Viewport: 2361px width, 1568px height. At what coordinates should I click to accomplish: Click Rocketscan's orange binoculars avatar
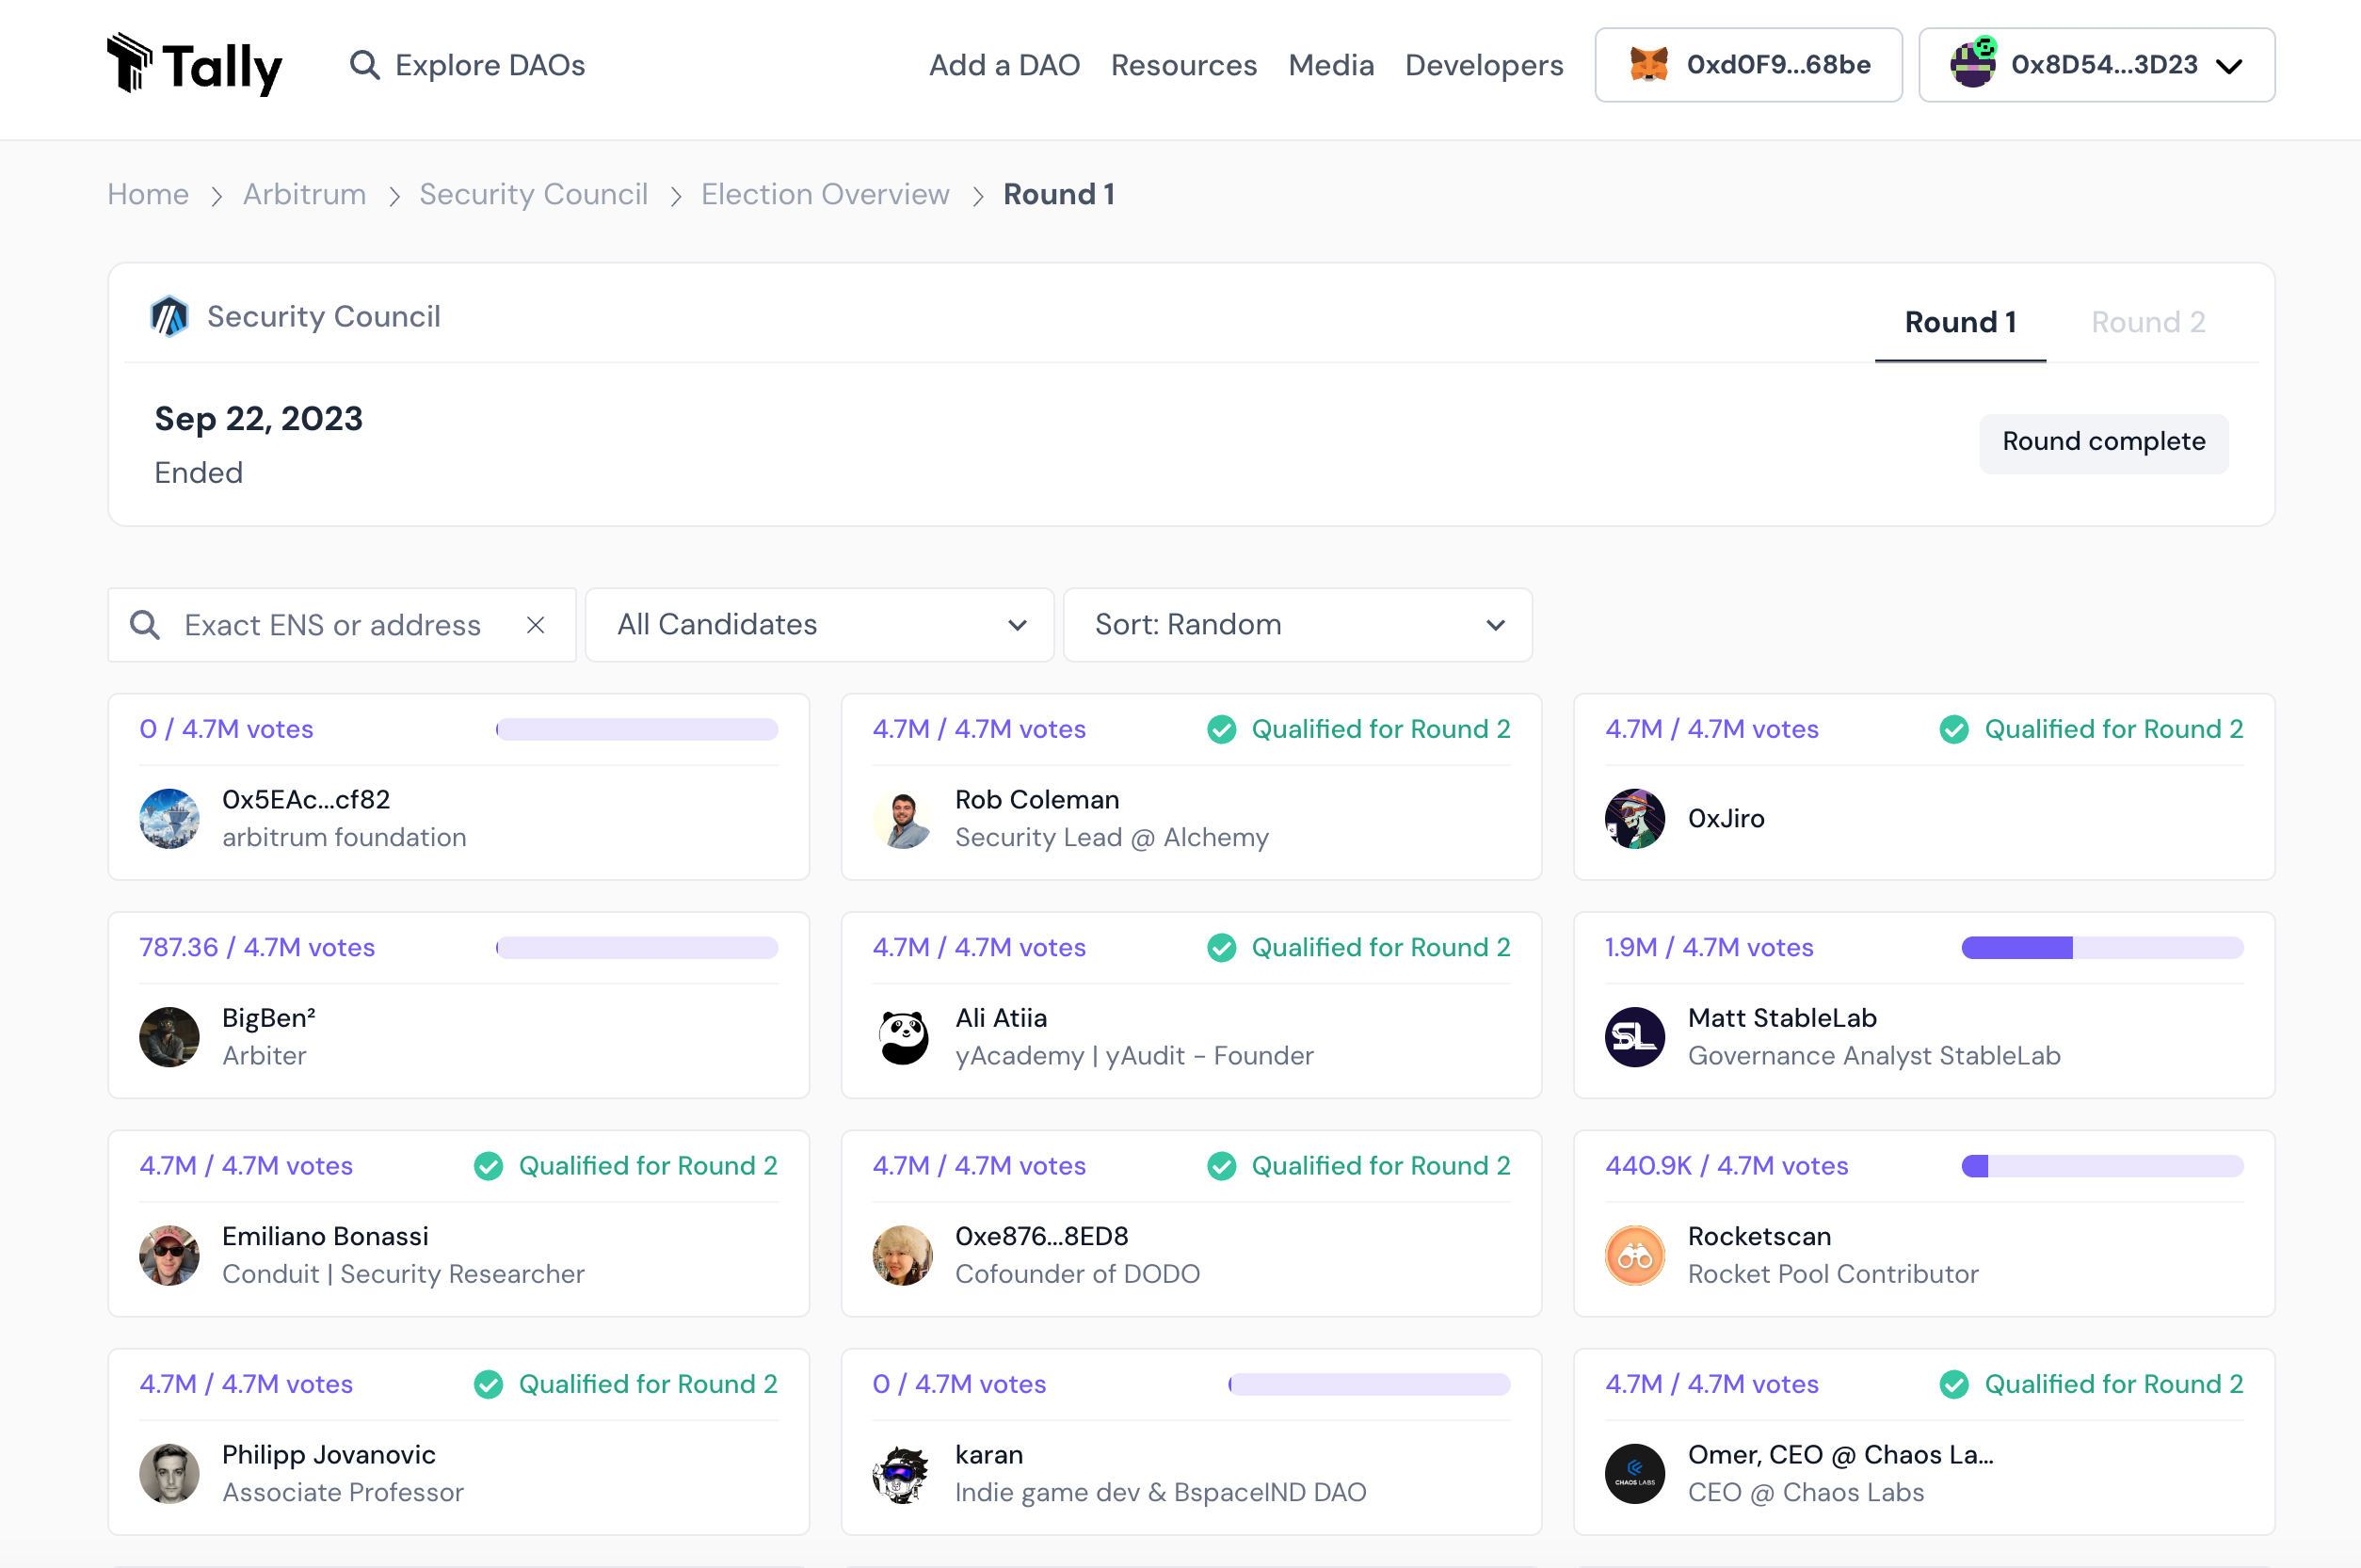coord(1635,1255)
